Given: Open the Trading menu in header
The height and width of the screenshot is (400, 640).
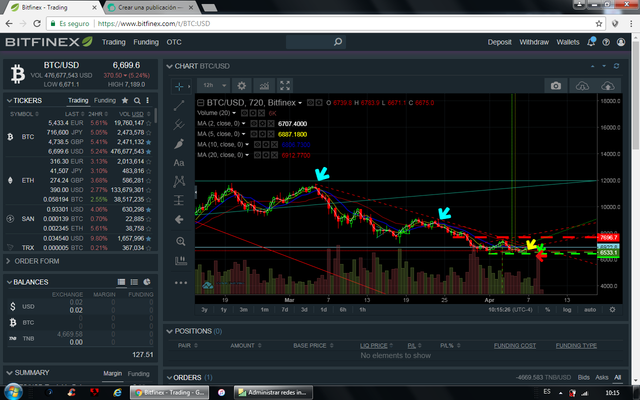Looking at the screenshot, I should pyautogui.click(x=113, y=42).
